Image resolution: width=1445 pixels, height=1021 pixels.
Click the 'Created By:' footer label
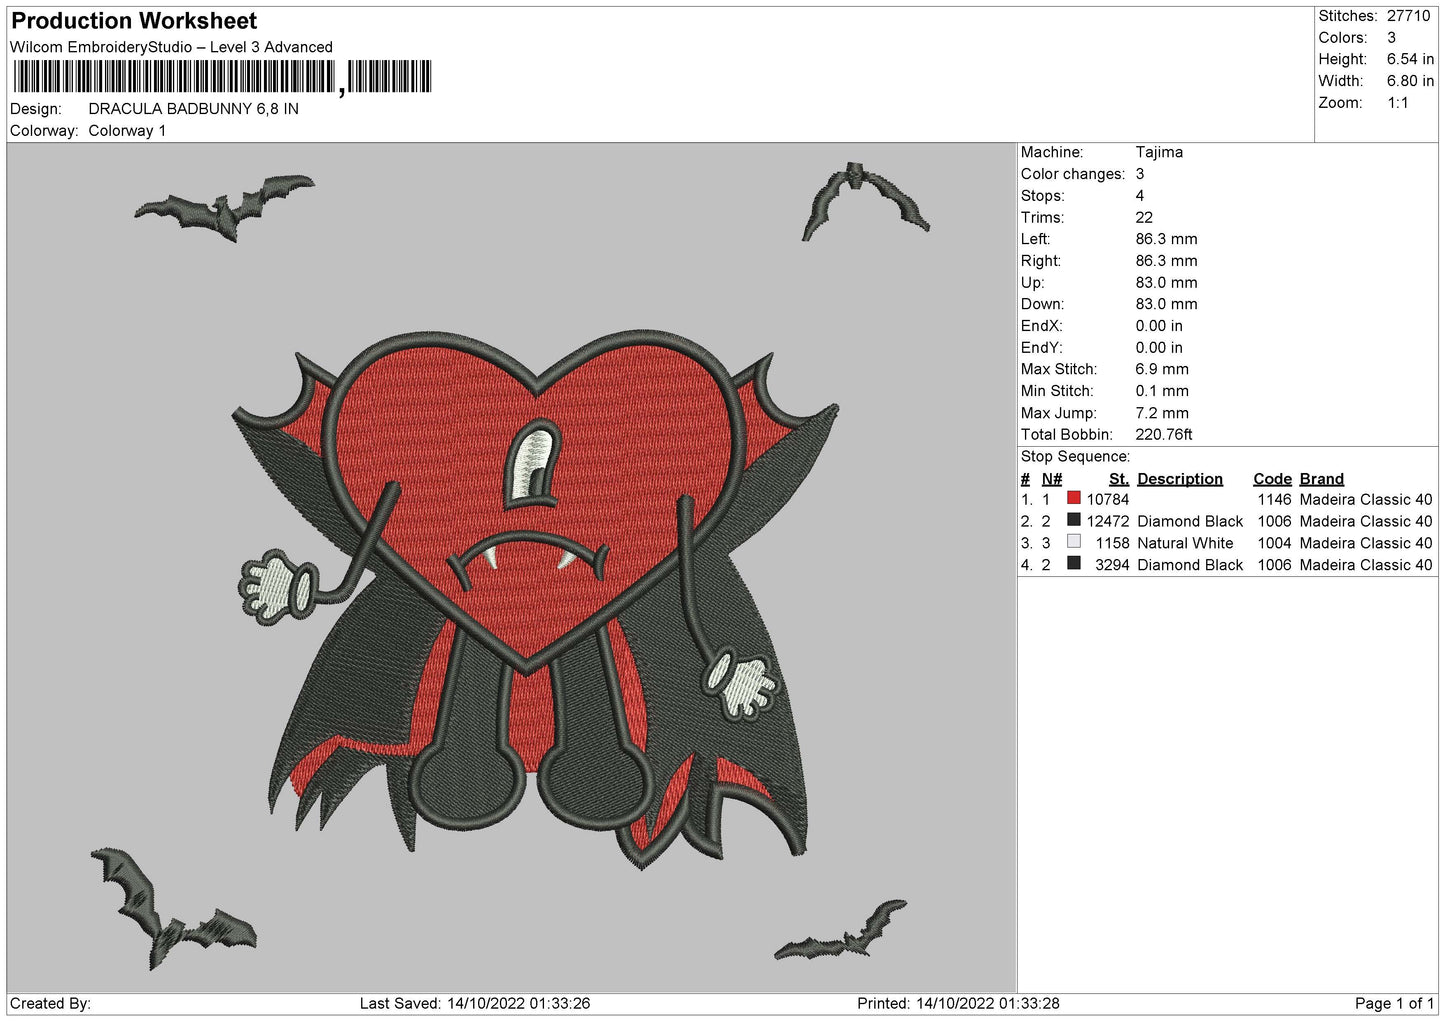tap(50, 1004)
